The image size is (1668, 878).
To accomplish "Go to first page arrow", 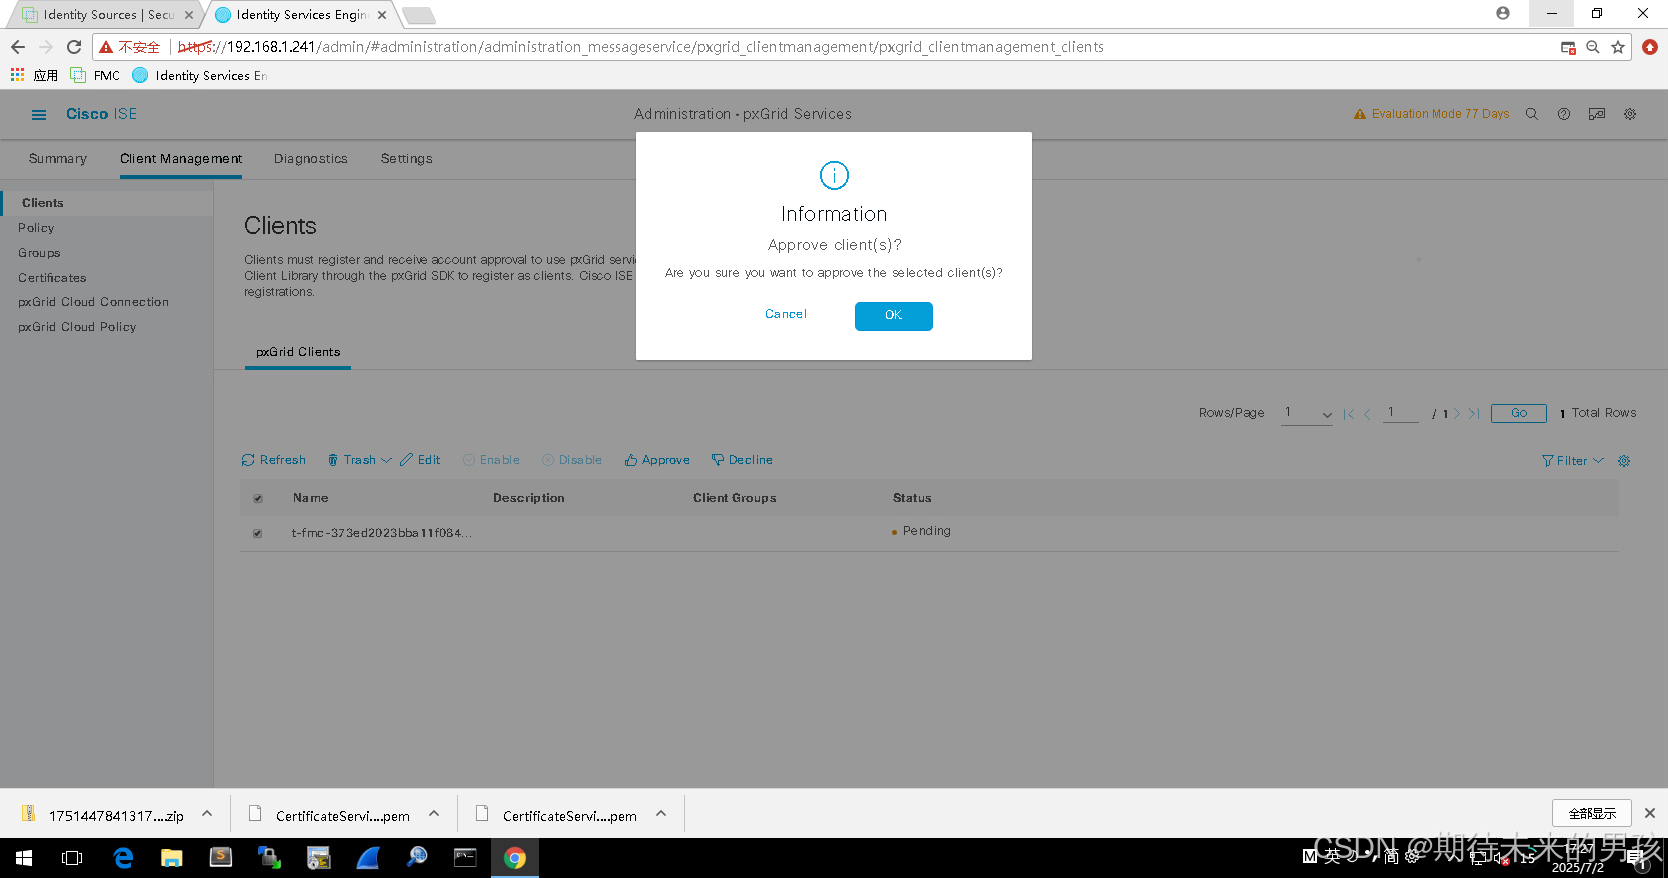I will point(1349,414).
